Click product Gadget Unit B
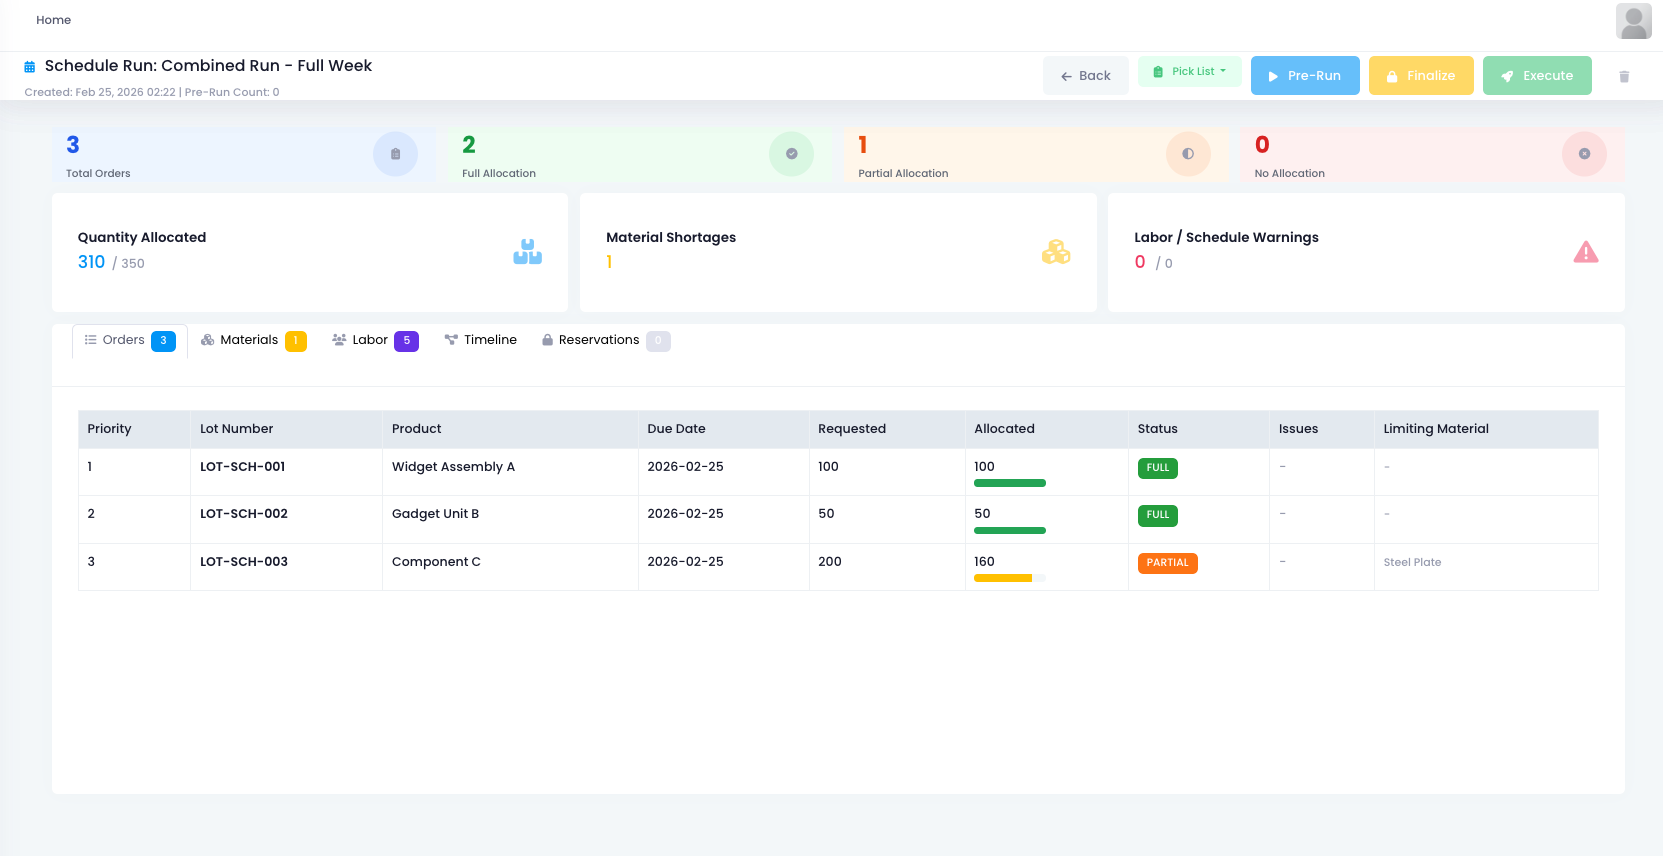Viewport: 1663px width, 856px height. pos(435,514)
